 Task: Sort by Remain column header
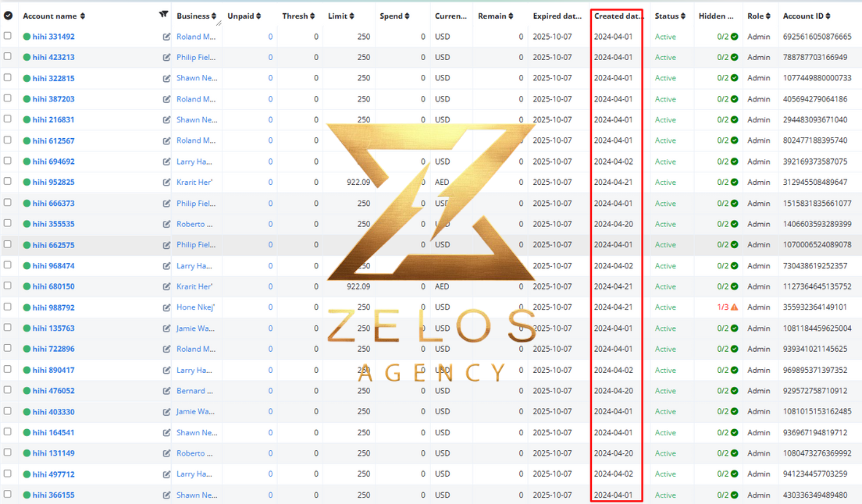coord(495,16)
